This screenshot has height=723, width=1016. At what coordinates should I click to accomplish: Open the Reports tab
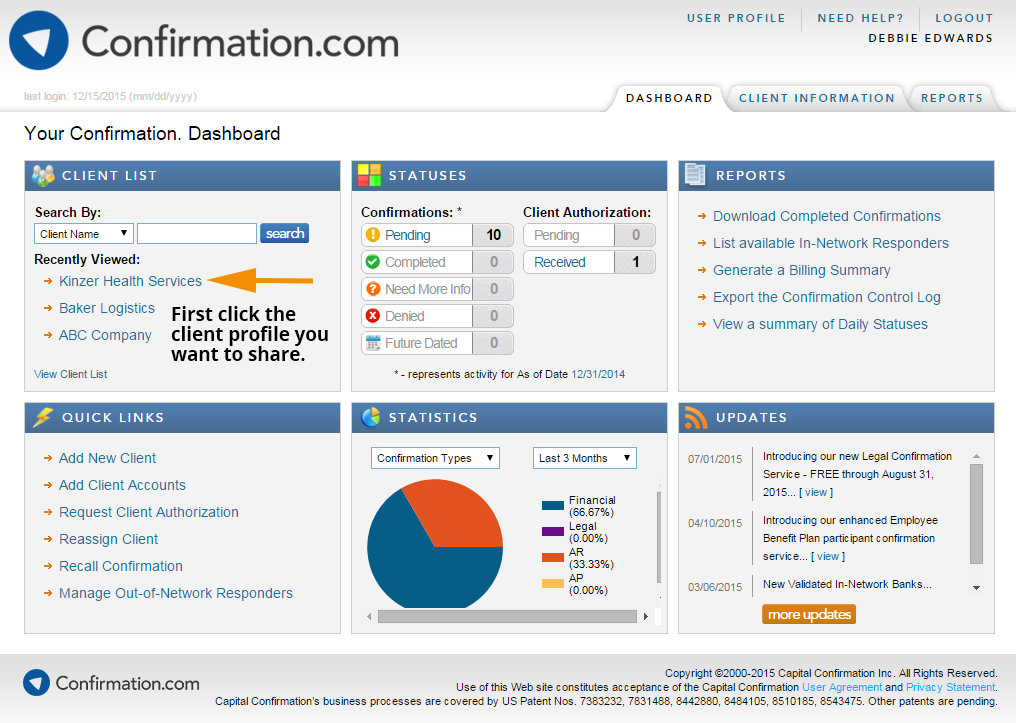(951, 97)
